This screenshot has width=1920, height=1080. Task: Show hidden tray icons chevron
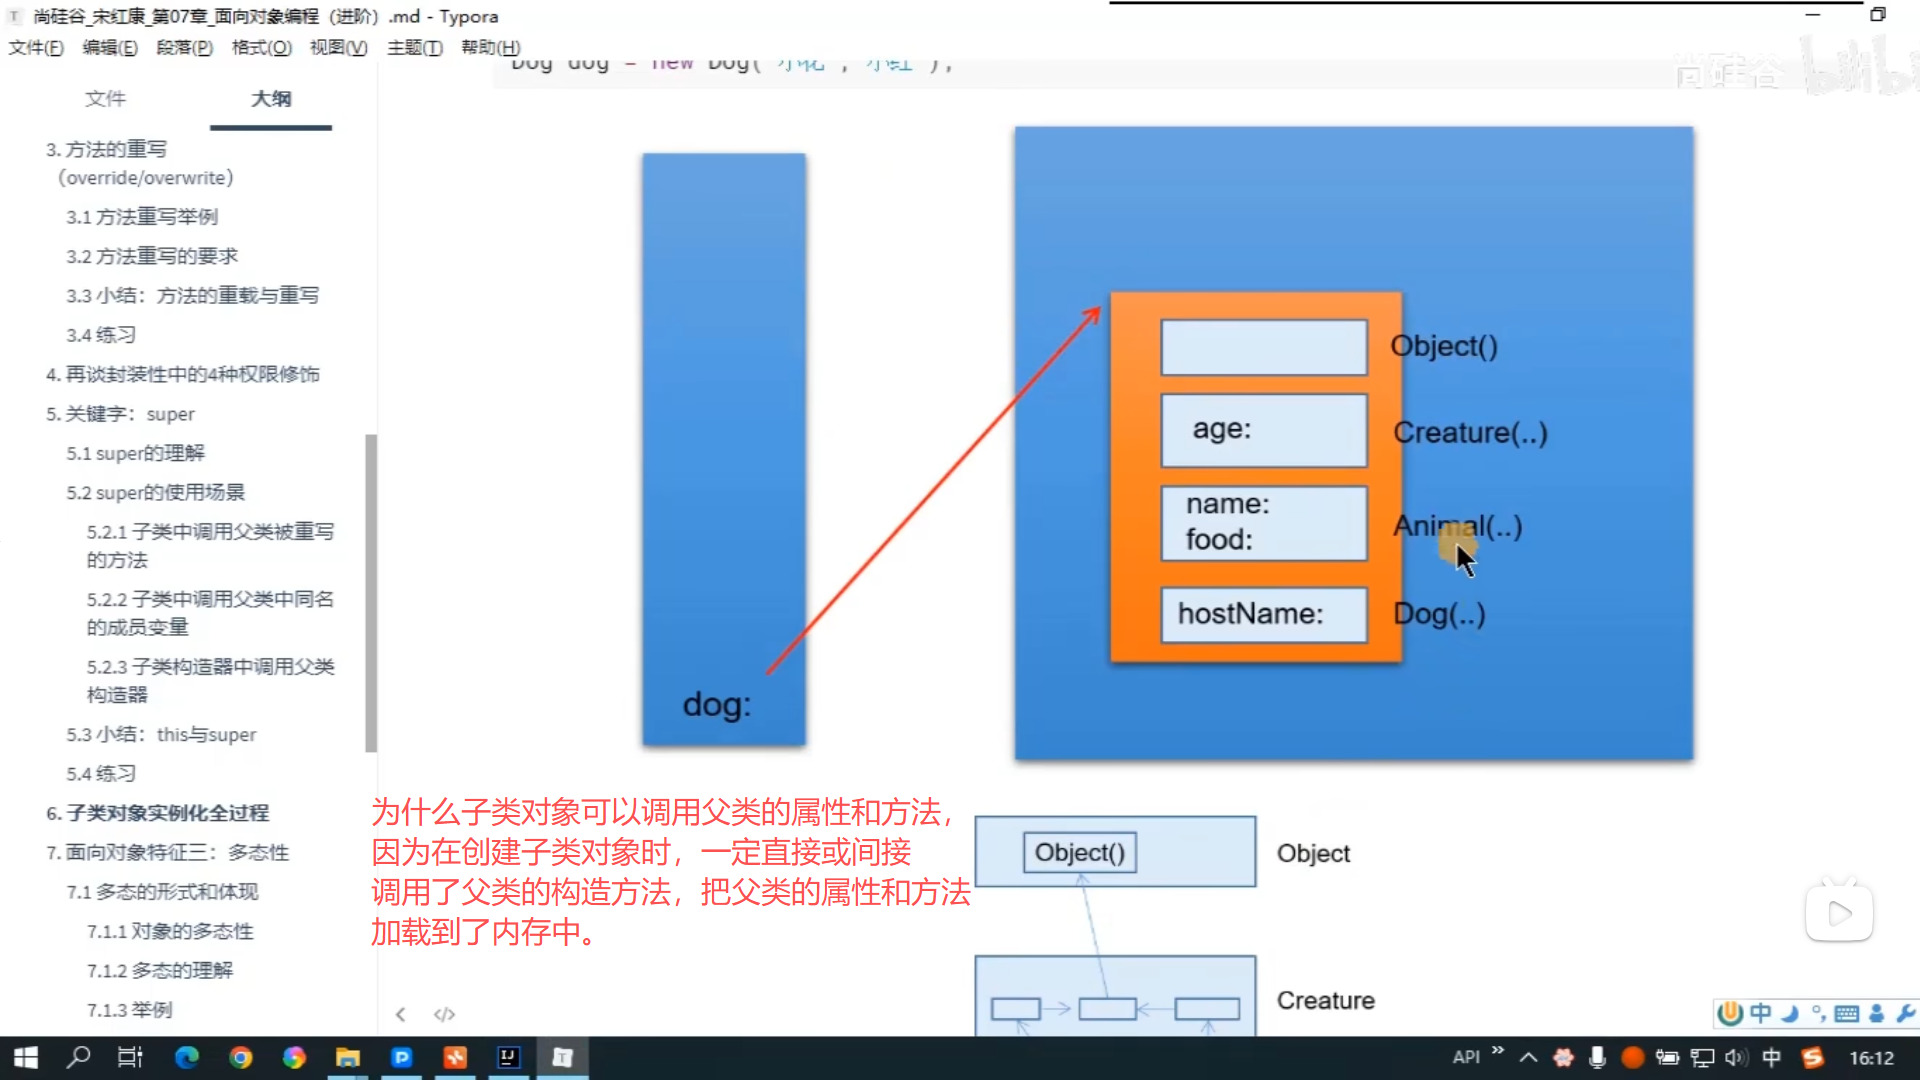coord(1528,1057)
